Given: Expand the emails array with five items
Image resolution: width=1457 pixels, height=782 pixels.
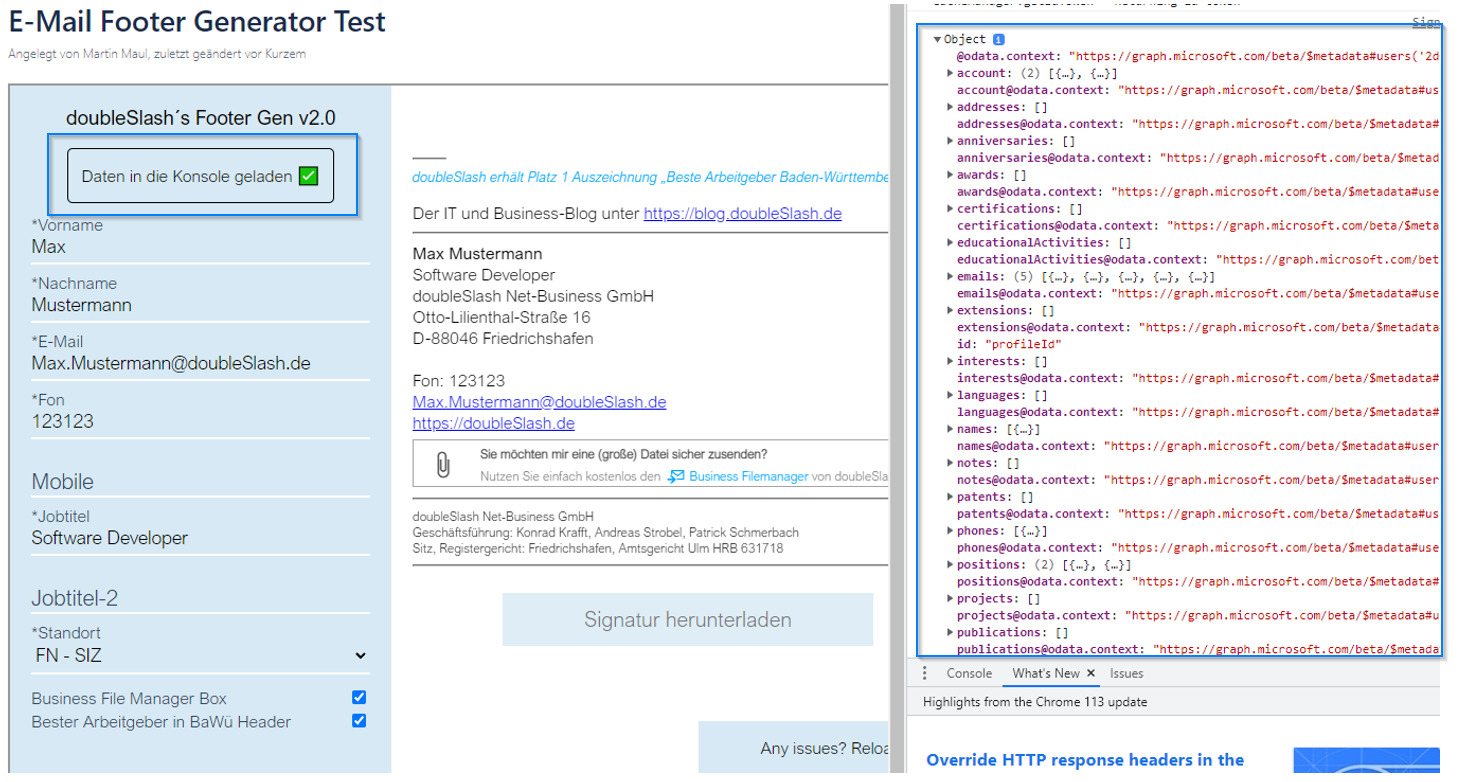Looking at the screenshot, I should tap(950, 277).
